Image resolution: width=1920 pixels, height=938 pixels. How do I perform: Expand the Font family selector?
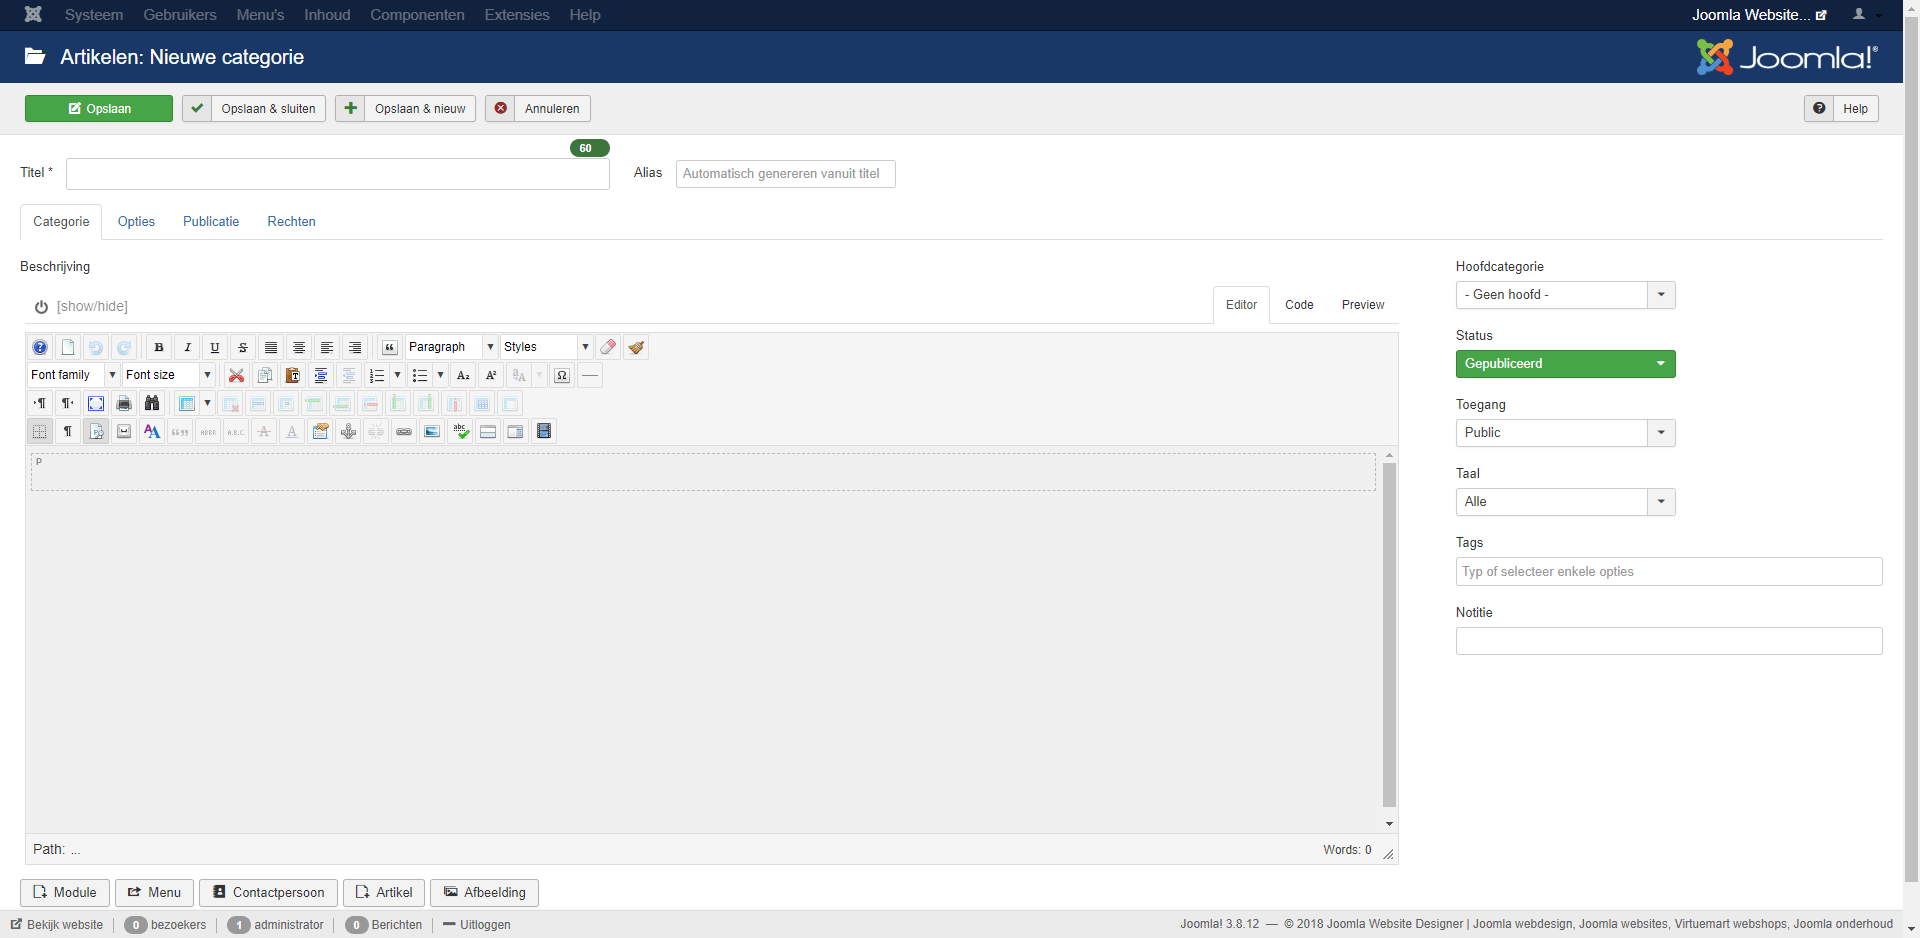click(x=111, y=375)
